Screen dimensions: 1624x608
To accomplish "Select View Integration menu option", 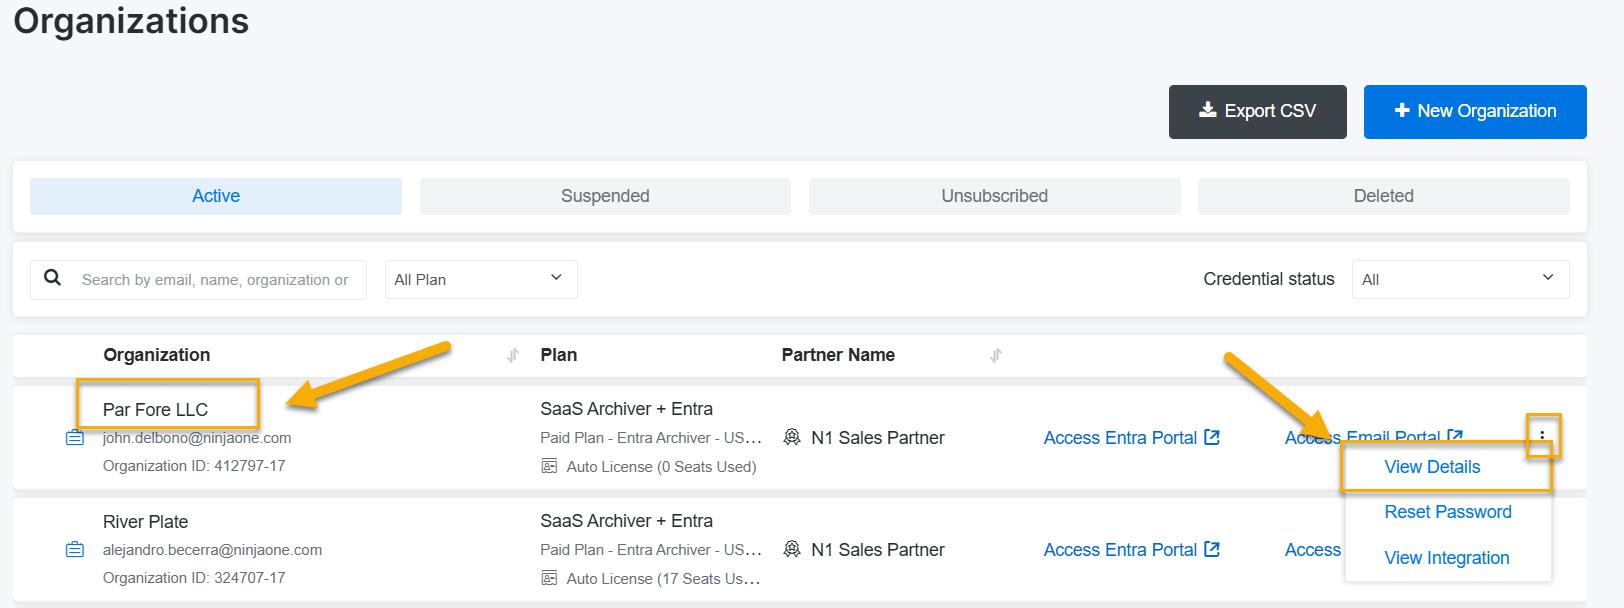I will point(1446,558).
